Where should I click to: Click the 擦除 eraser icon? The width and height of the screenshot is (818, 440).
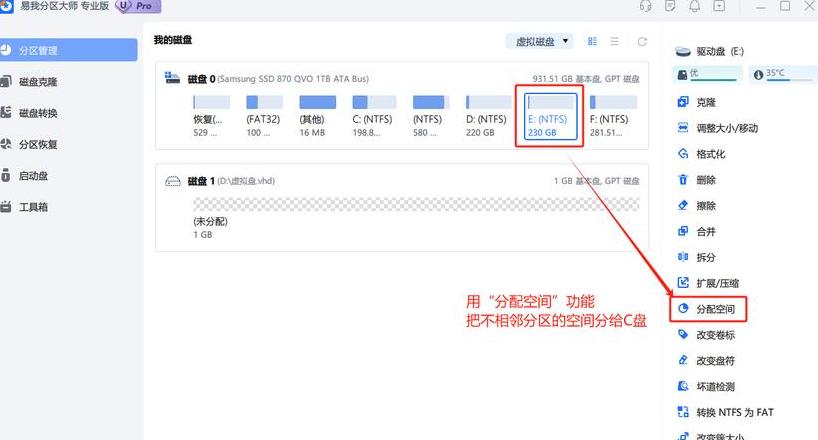[683, 205]
